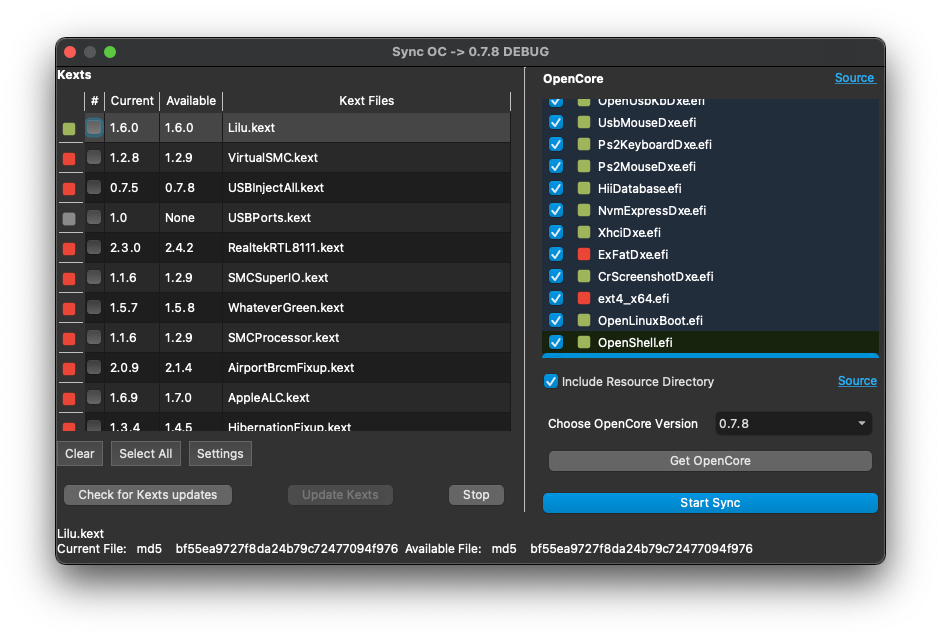Viewport: 941px width, 638px height.
Task: Tick the checkbox for USBPorts.kext
Action: coord(94,217)
